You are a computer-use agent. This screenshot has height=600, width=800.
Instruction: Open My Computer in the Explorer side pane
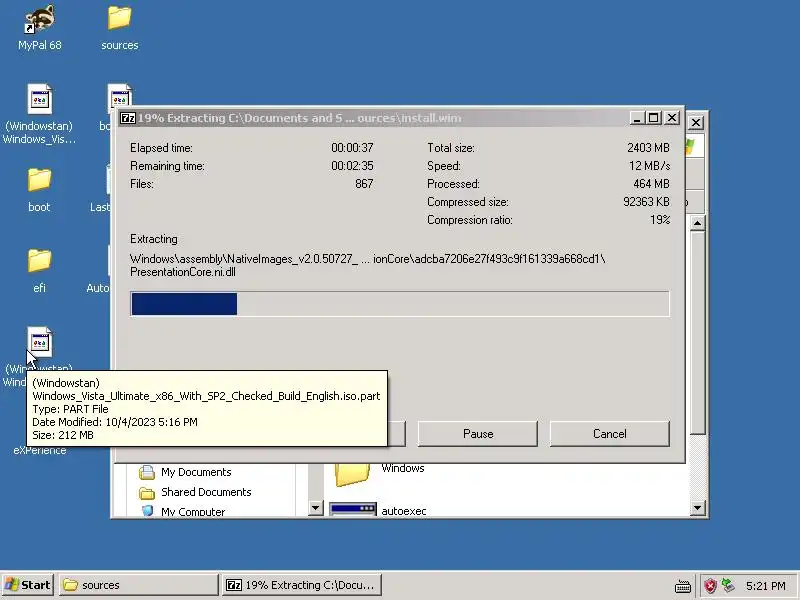coord(182,511)
